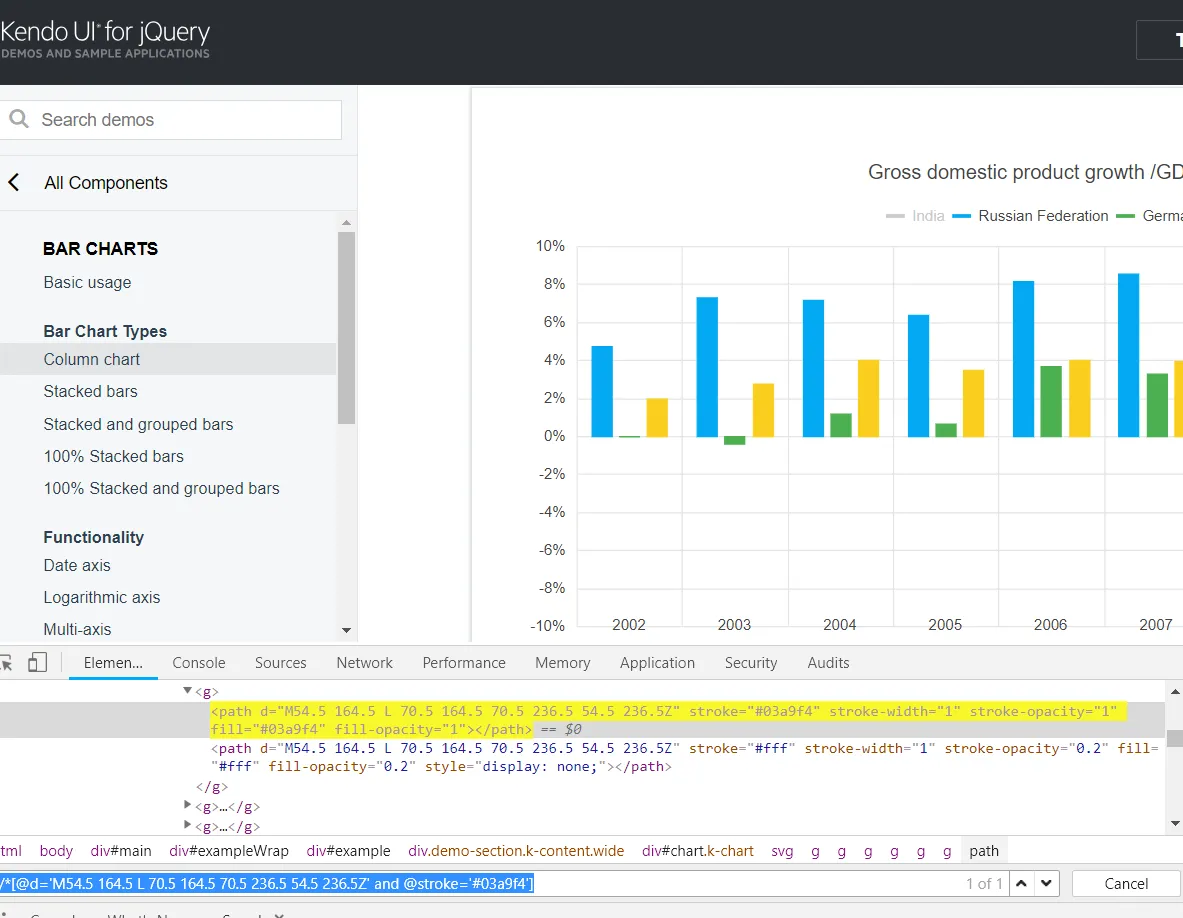Click the back chevron beside All Components
Viewport: 1183px width, 918px height.
pyautogui.click(x=14, y=183)
